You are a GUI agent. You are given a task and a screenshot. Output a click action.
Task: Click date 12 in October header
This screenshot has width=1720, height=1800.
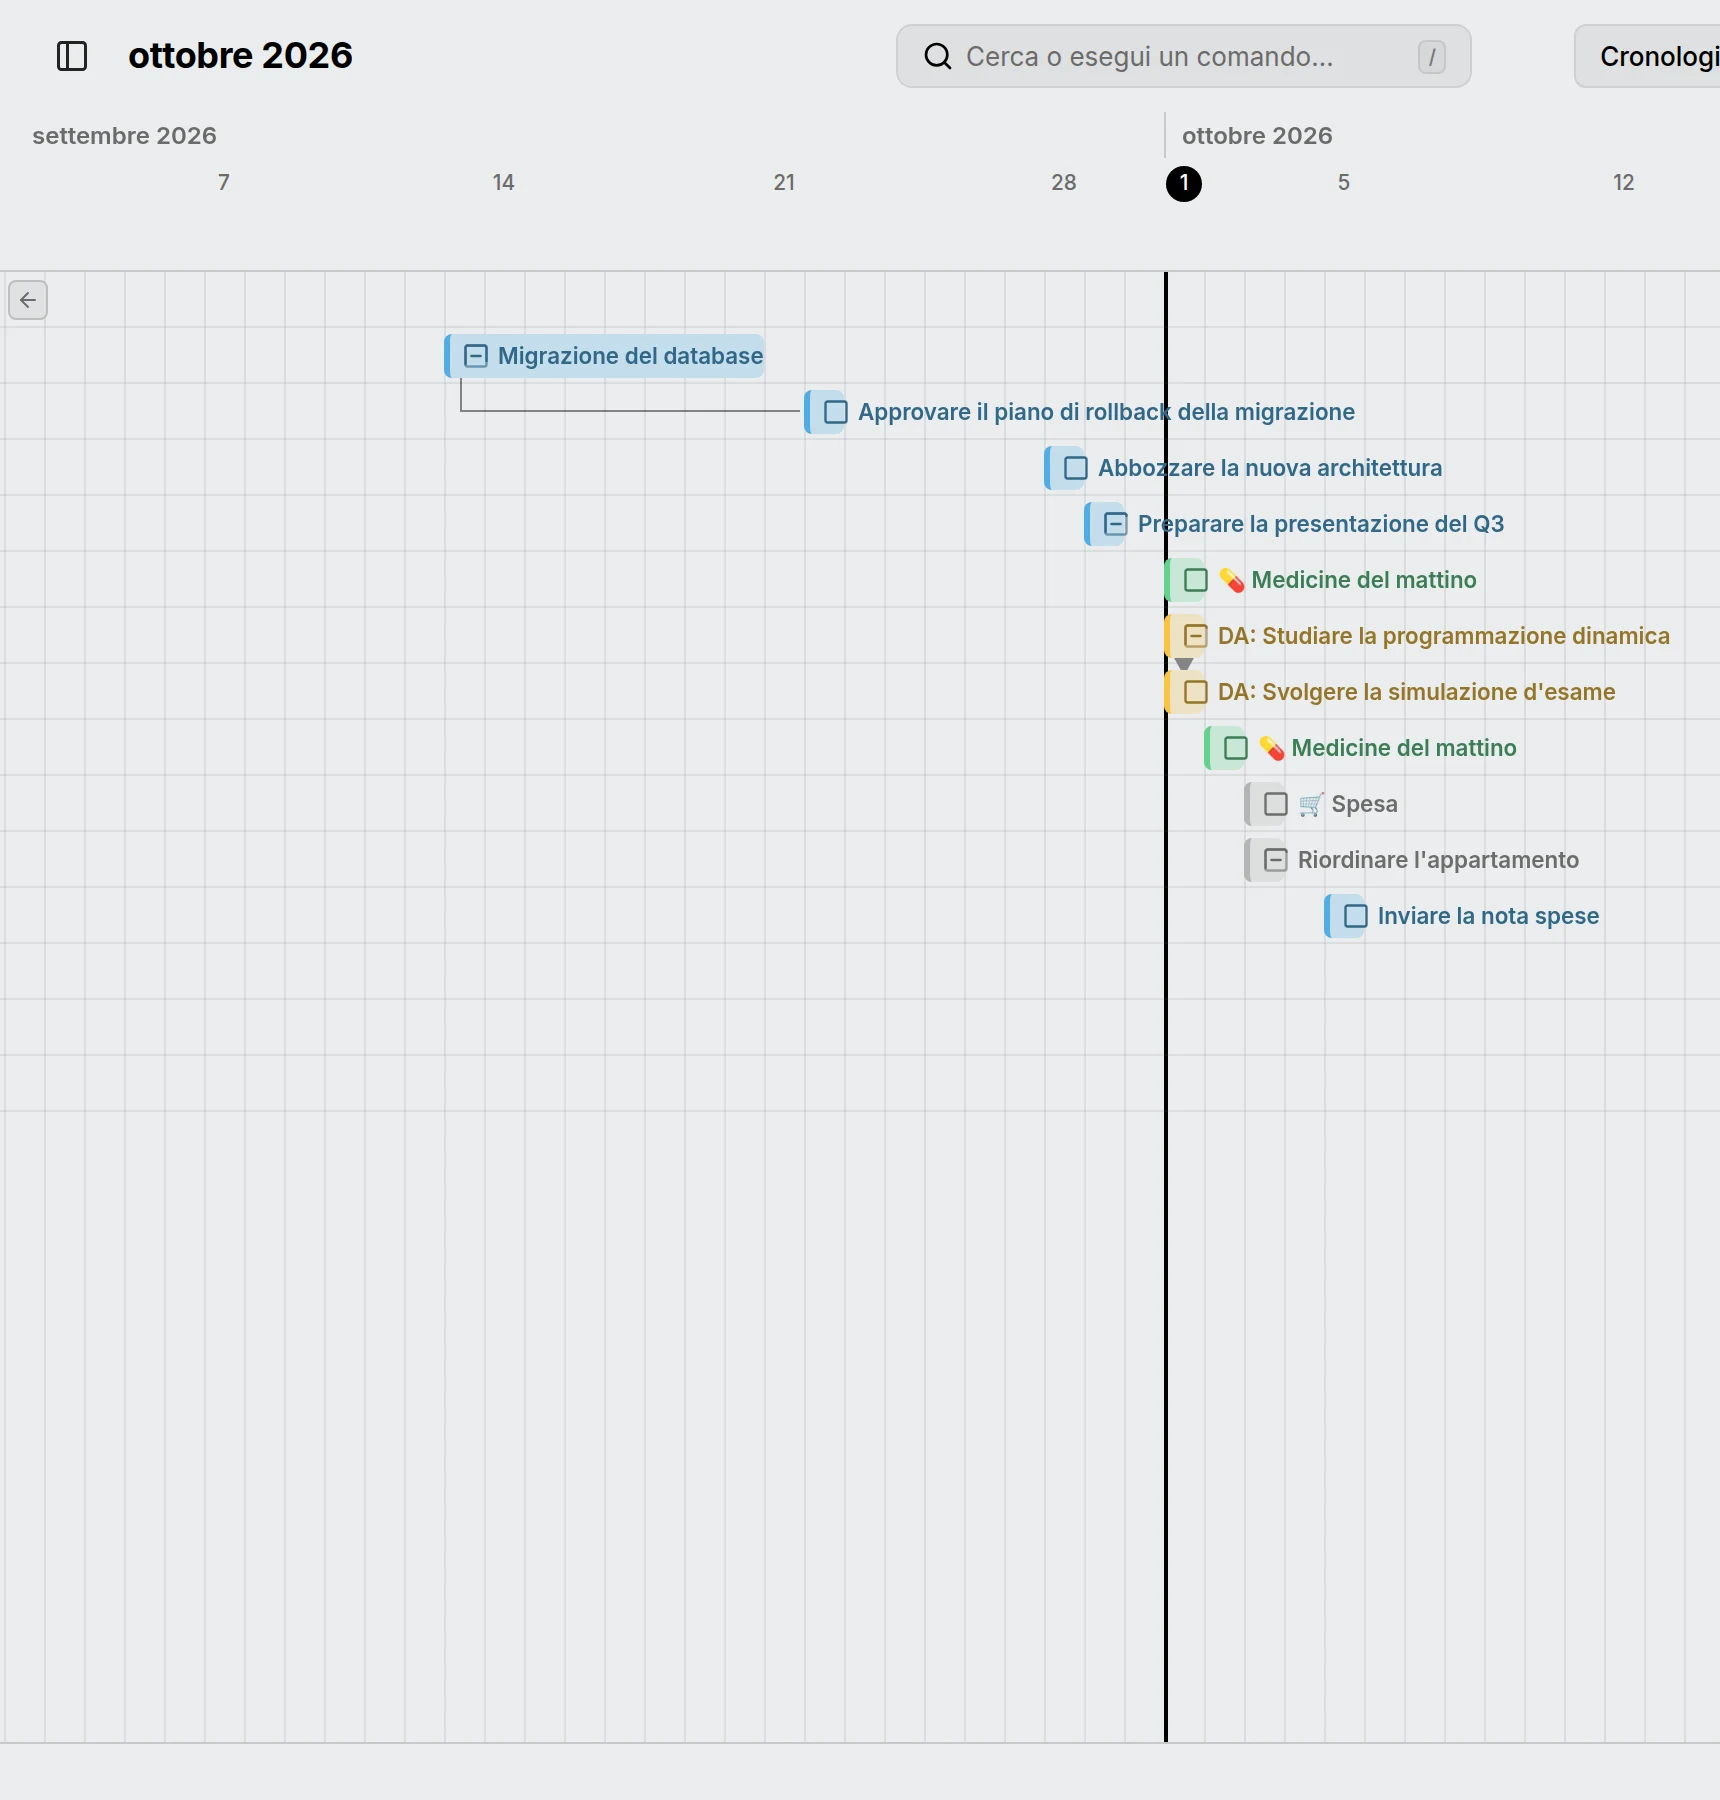pyautogui.click(x=1623, y=182)
